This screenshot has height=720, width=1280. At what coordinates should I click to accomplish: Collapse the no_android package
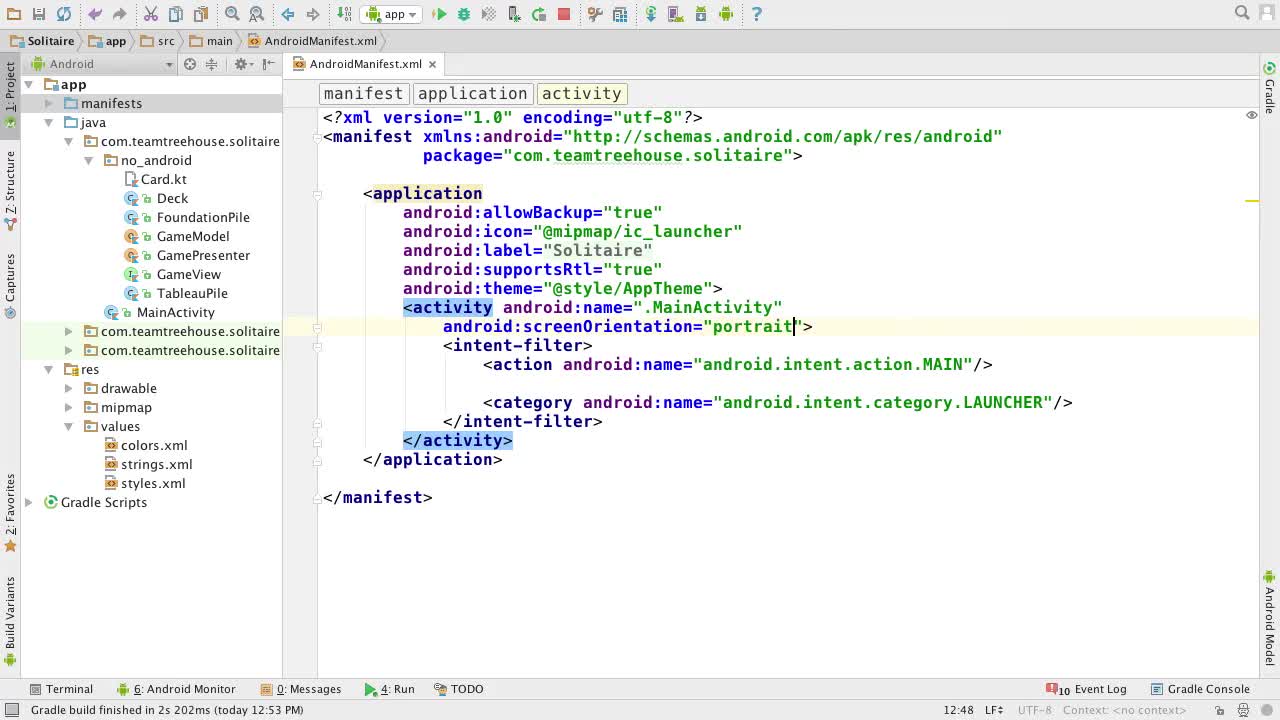click(89, 161)
